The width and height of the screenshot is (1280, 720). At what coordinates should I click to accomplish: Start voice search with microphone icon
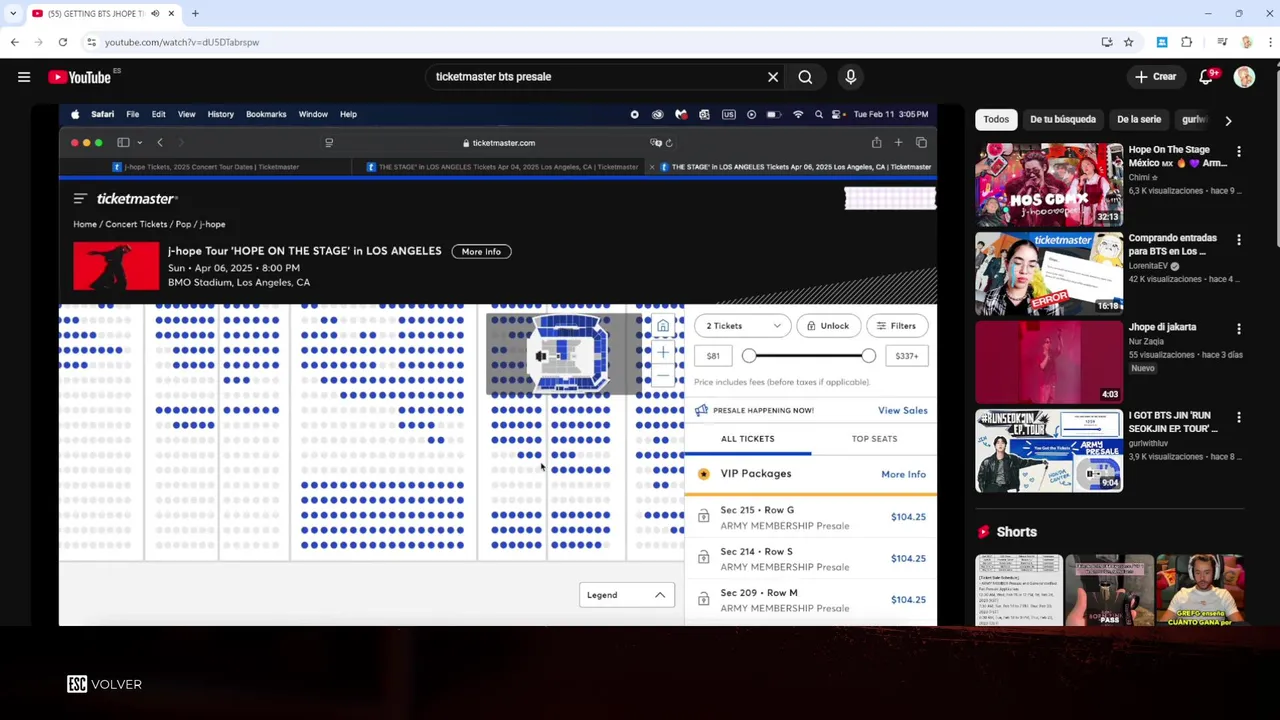point(851,77)
